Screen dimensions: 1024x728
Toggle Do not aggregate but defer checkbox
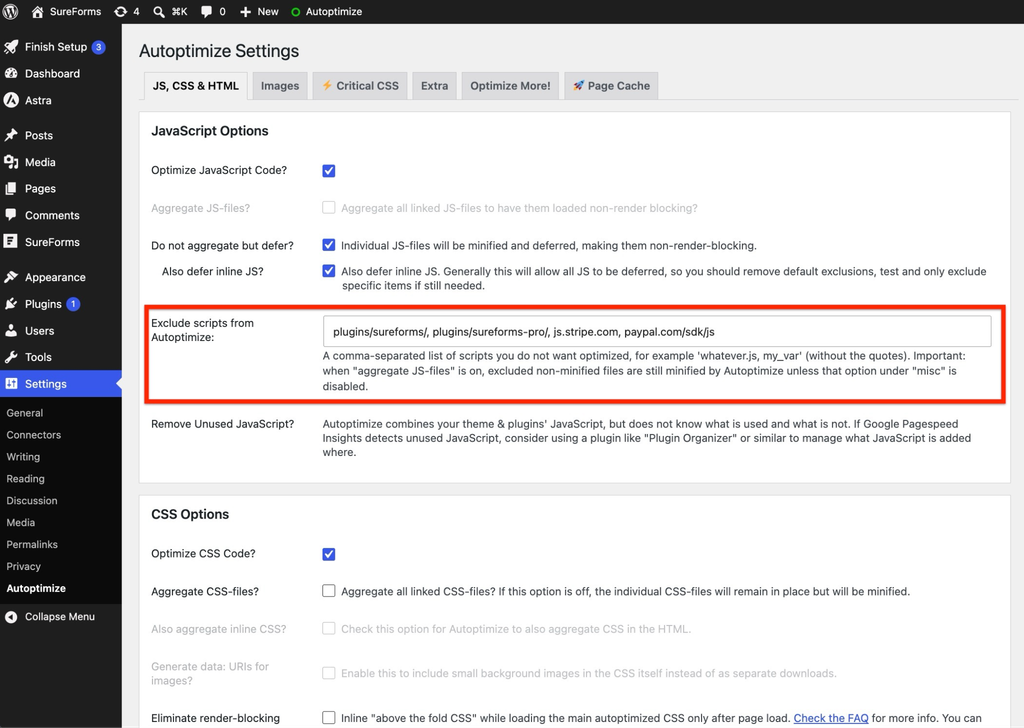tap(328, 245)
